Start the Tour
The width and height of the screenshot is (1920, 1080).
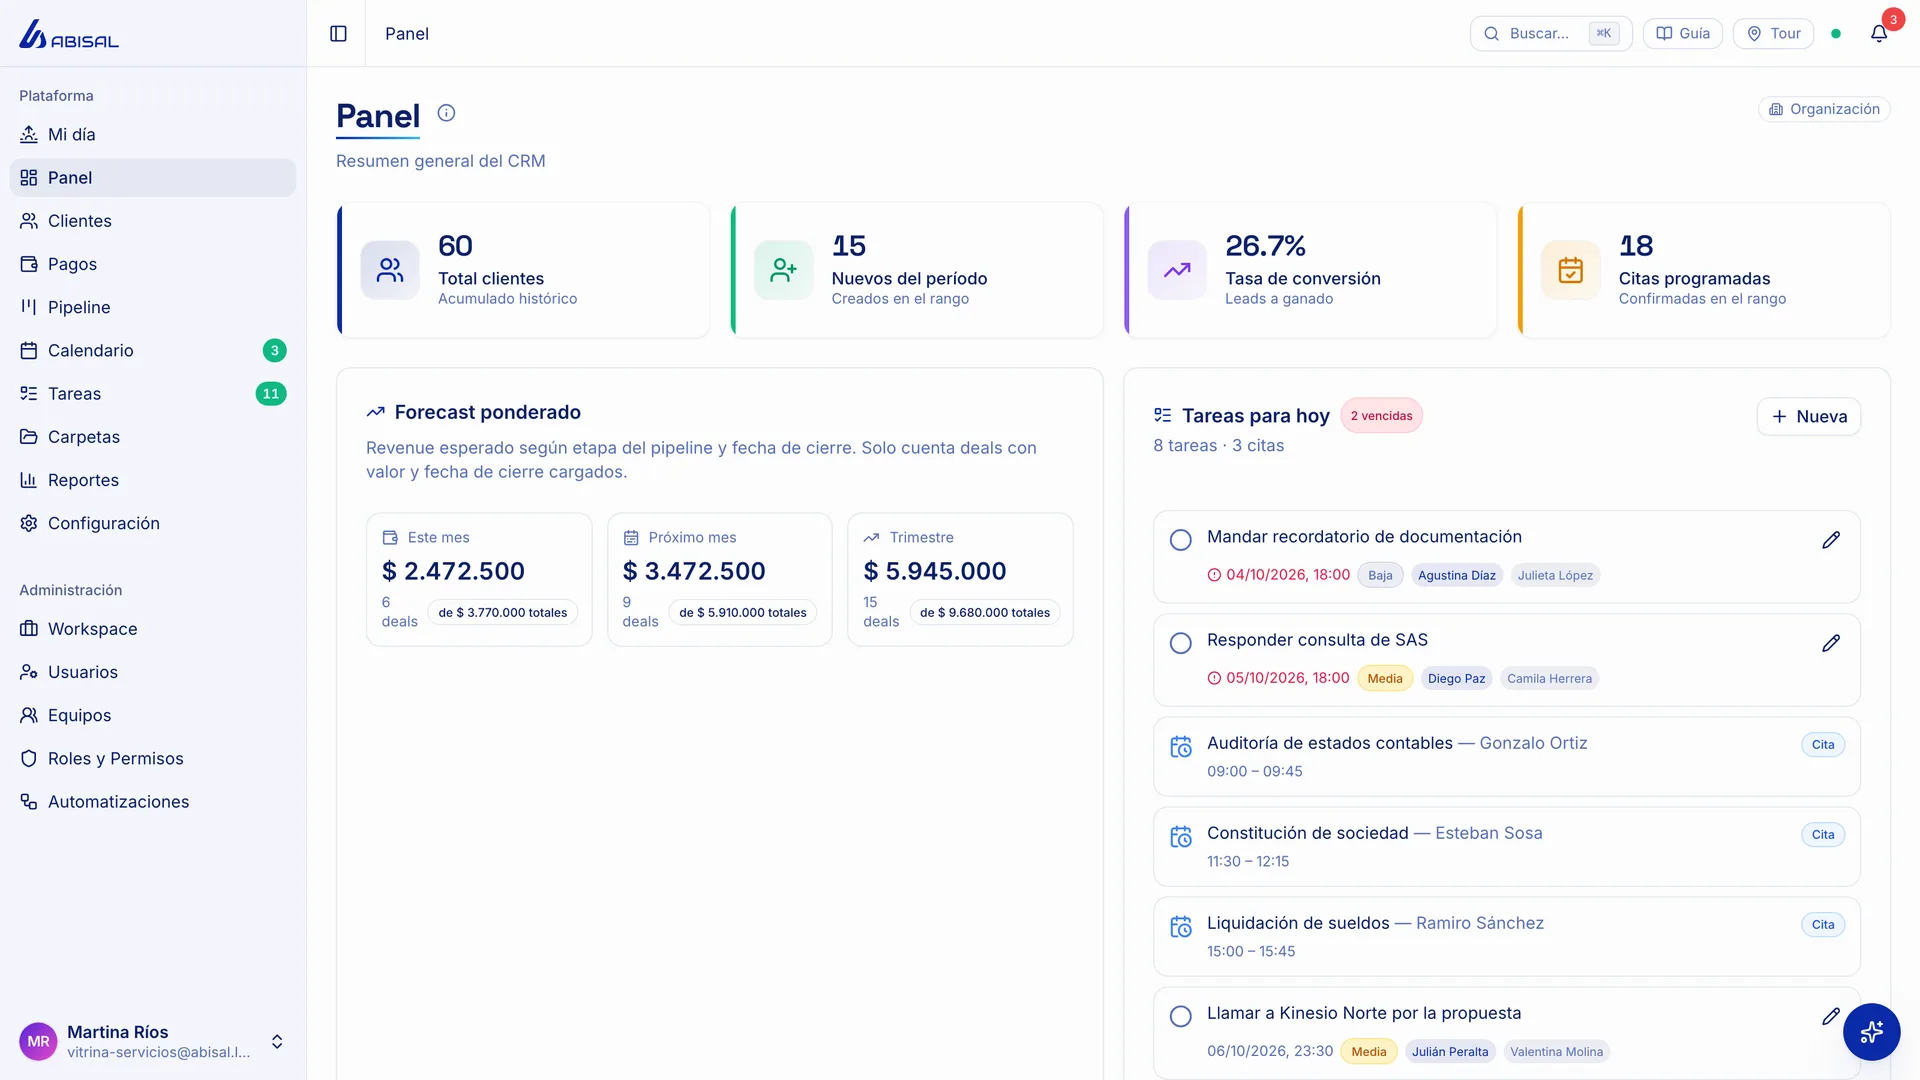[x=1773, y=34]
